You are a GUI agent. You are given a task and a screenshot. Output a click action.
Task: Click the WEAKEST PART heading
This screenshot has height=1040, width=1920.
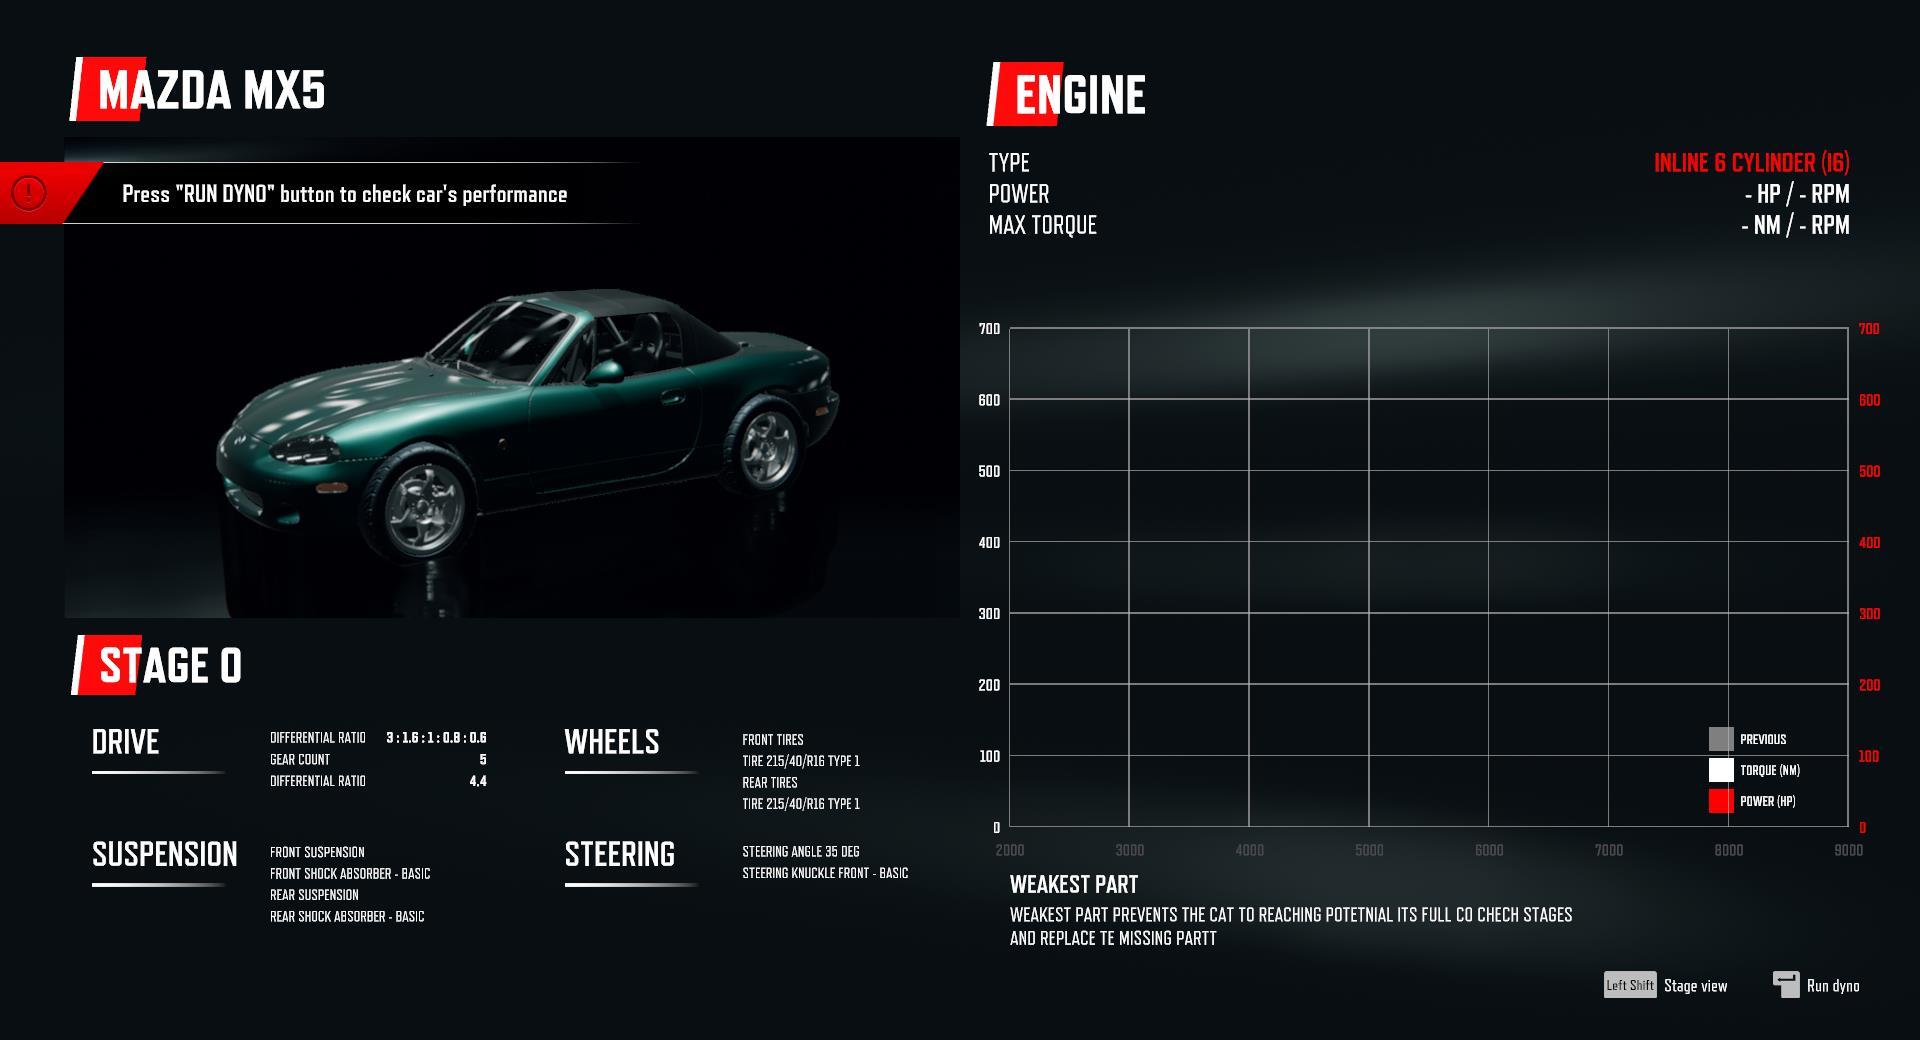pyautogui.click(x=1074, y=885)
